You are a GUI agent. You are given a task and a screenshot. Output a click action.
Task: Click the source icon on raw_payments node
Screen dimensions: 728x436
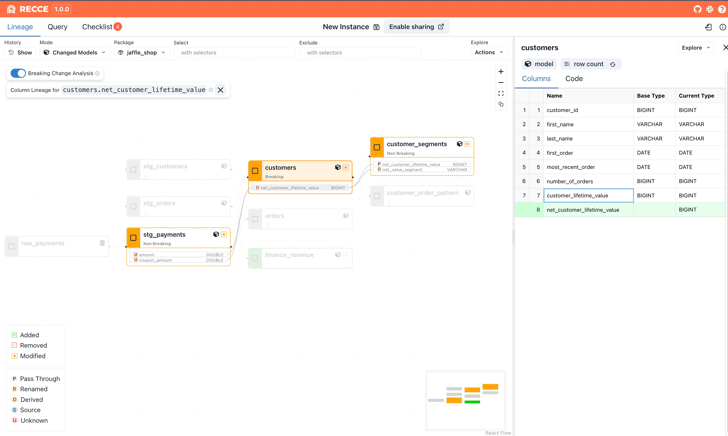pyautogui.click(x=102, y=243)
